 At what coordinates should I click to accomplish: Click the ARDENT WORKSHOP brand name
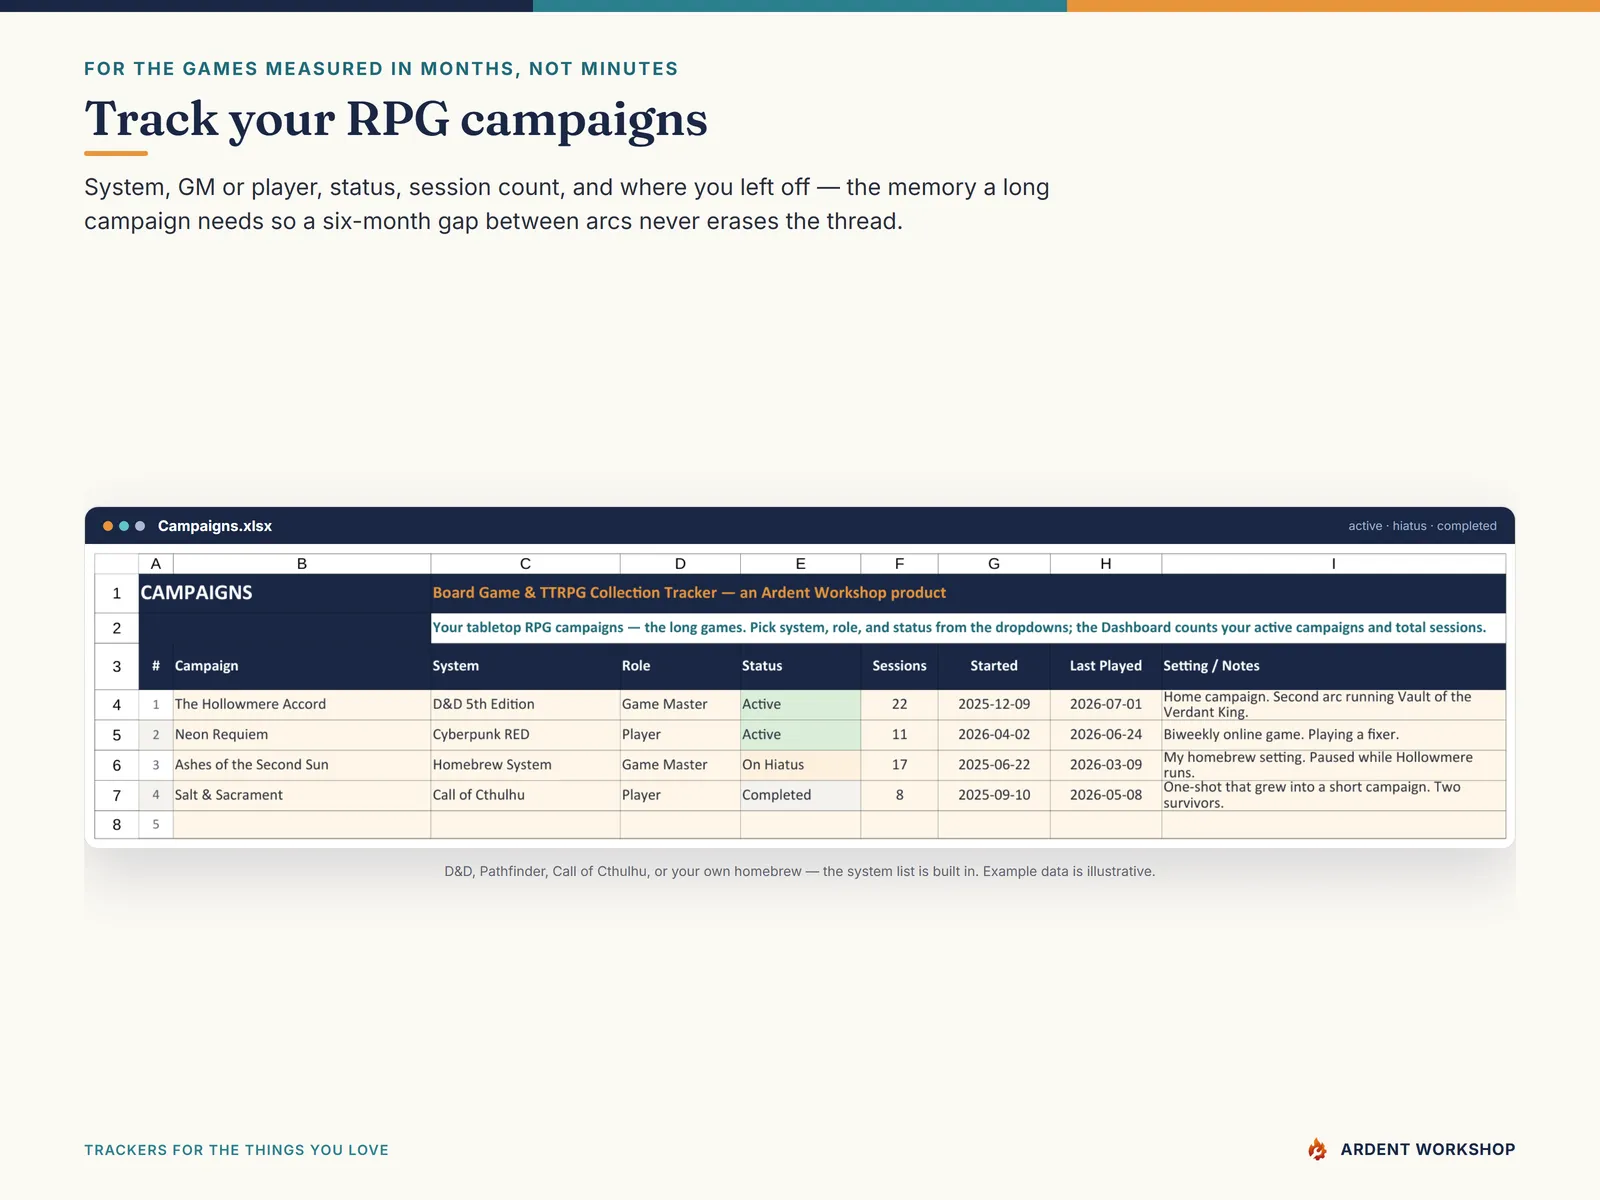1427,1150
